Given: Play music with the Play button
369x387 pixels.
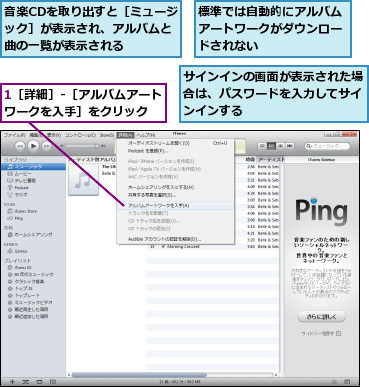Looking at the screenshot, I should [33, 146].
